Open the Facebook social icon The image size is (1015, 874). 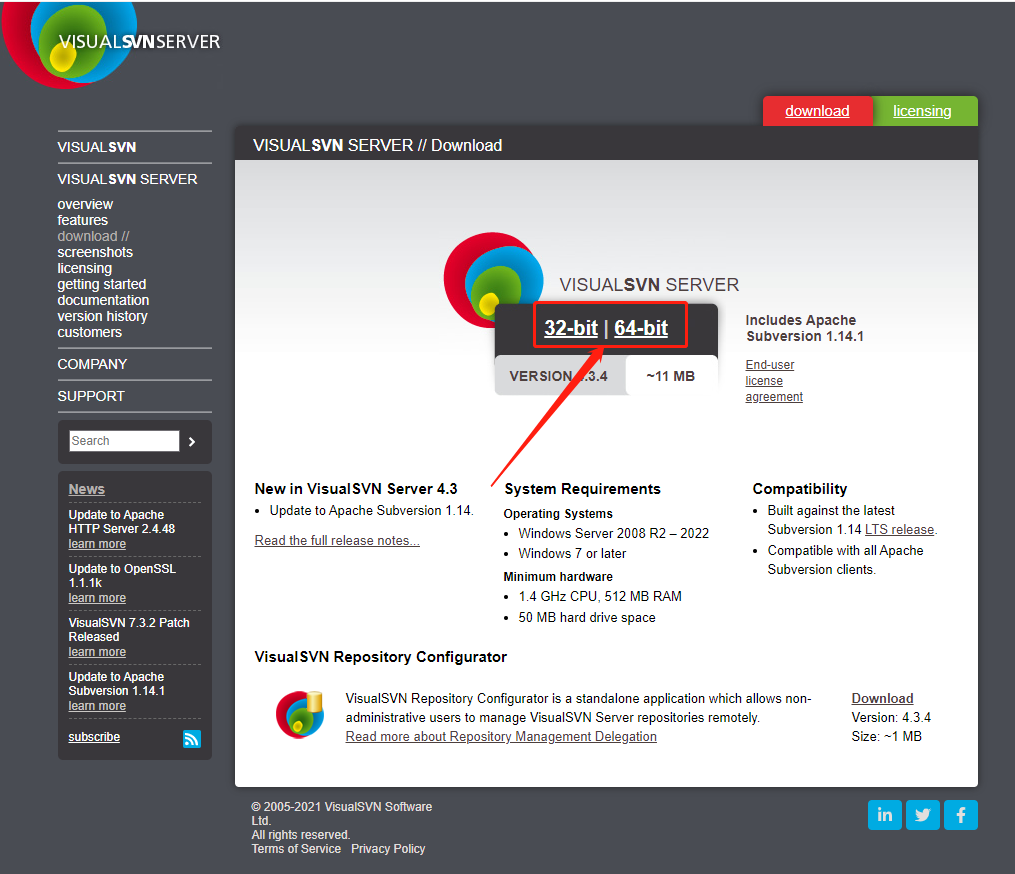click(x=961, y=814)
